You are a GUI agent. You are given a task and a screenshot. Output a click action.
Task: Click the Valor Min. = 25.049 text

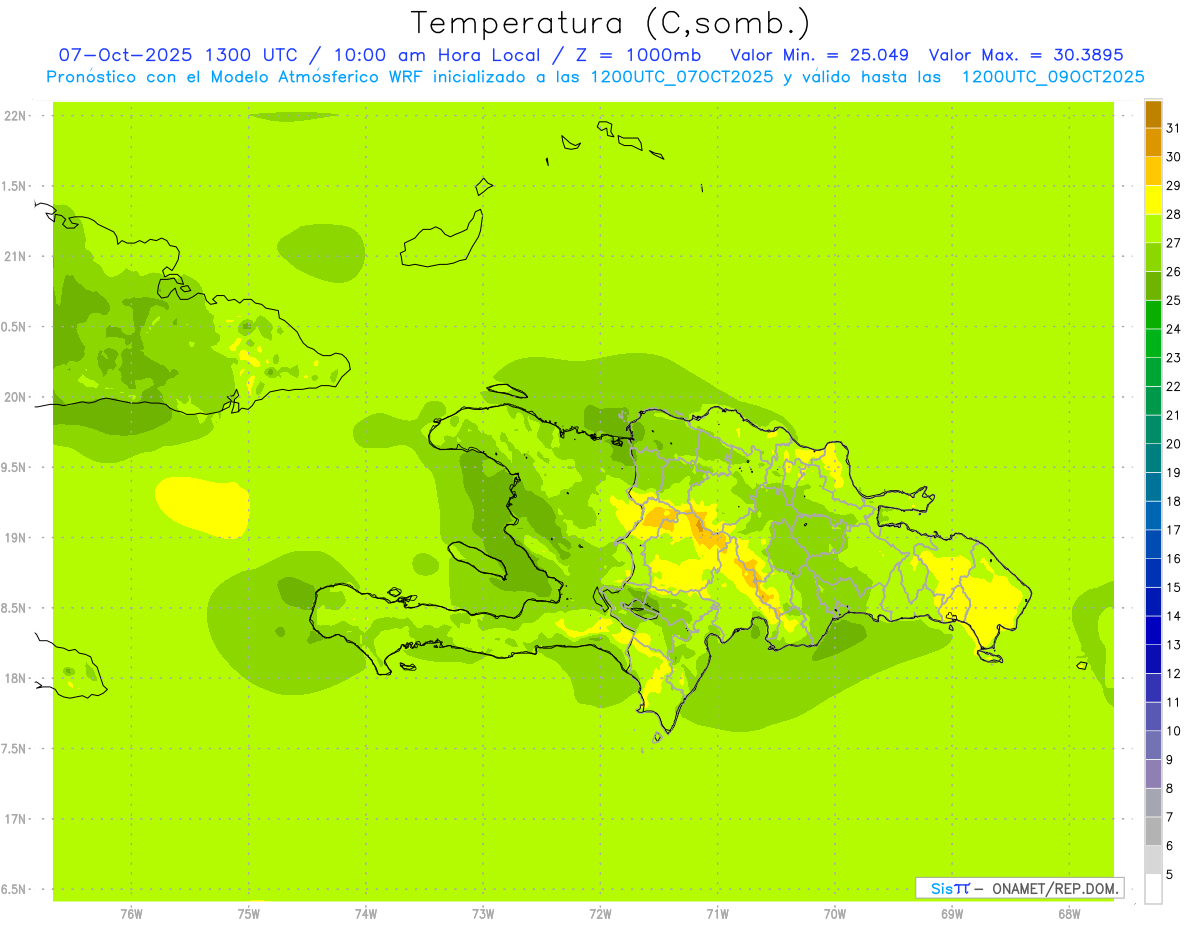coord(819,55)
